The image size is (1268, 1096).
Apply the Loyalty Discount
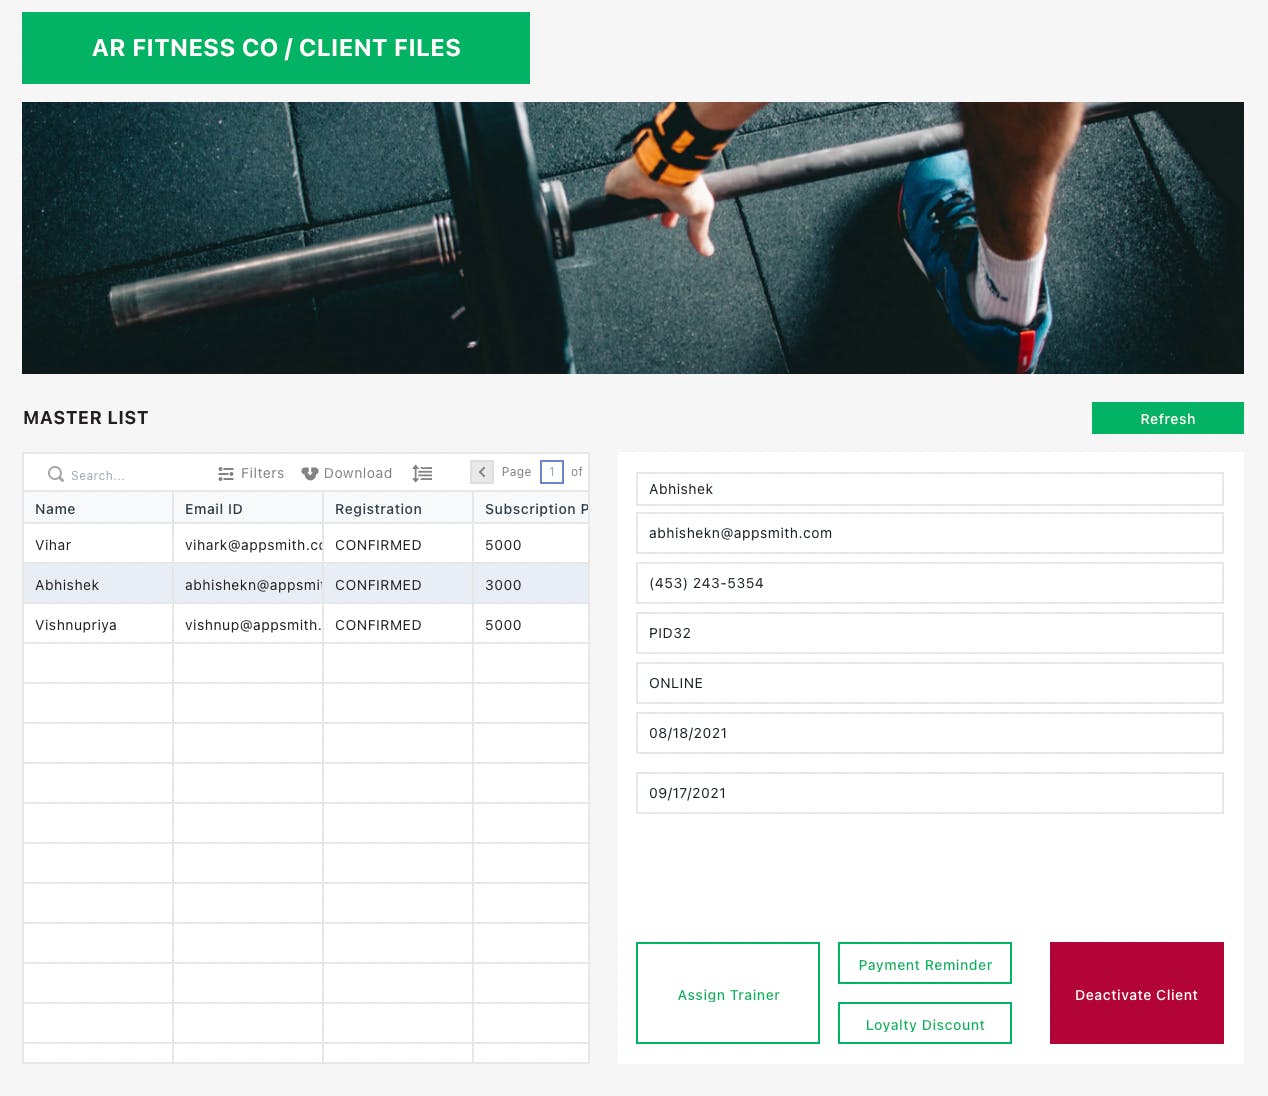click(x=924, y=1024)
